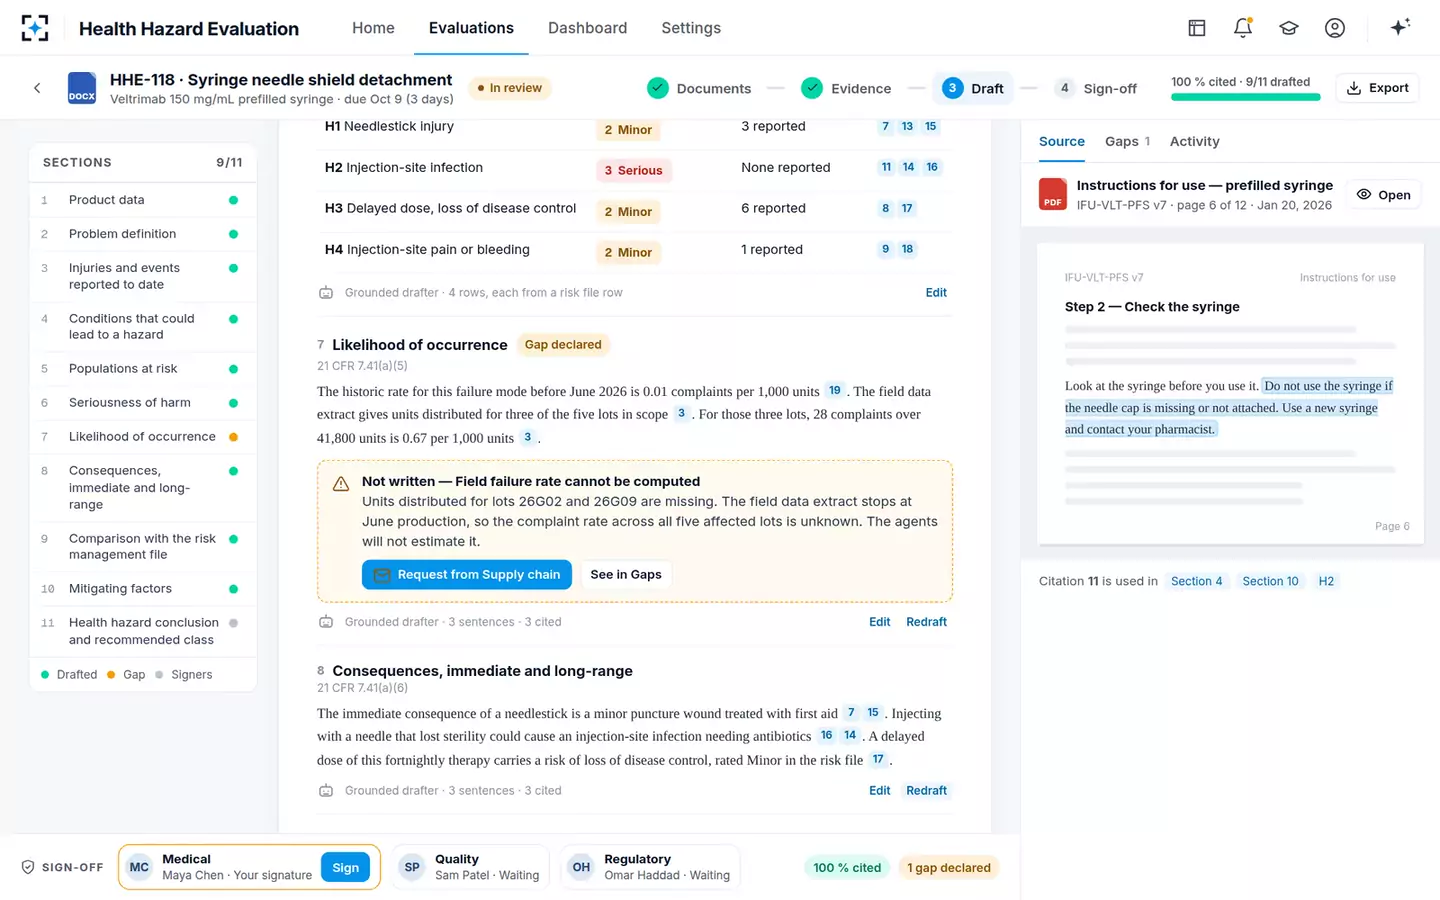Go to the Documents step
The width and height of the screenshot is (1440, 900).
point(699,88)
